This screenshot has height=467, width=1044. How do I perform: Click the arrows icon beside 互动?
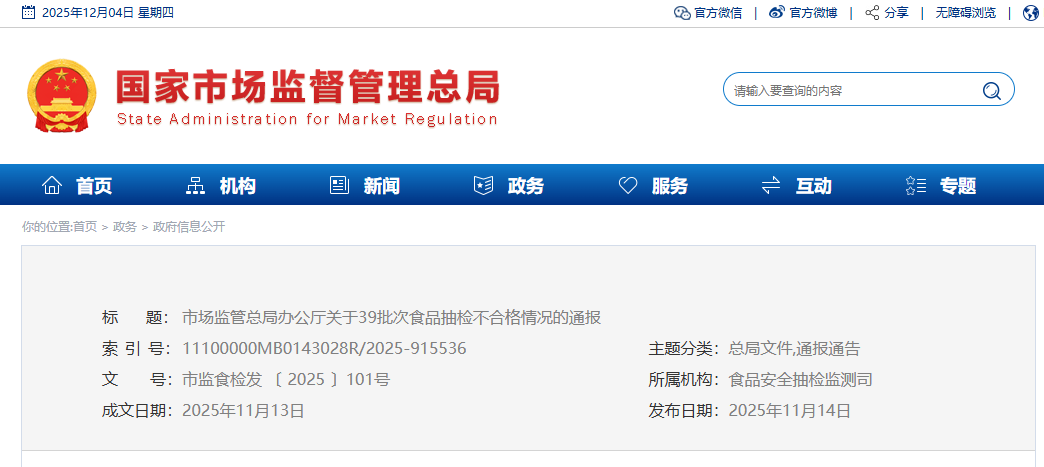(x=771, y=185)
